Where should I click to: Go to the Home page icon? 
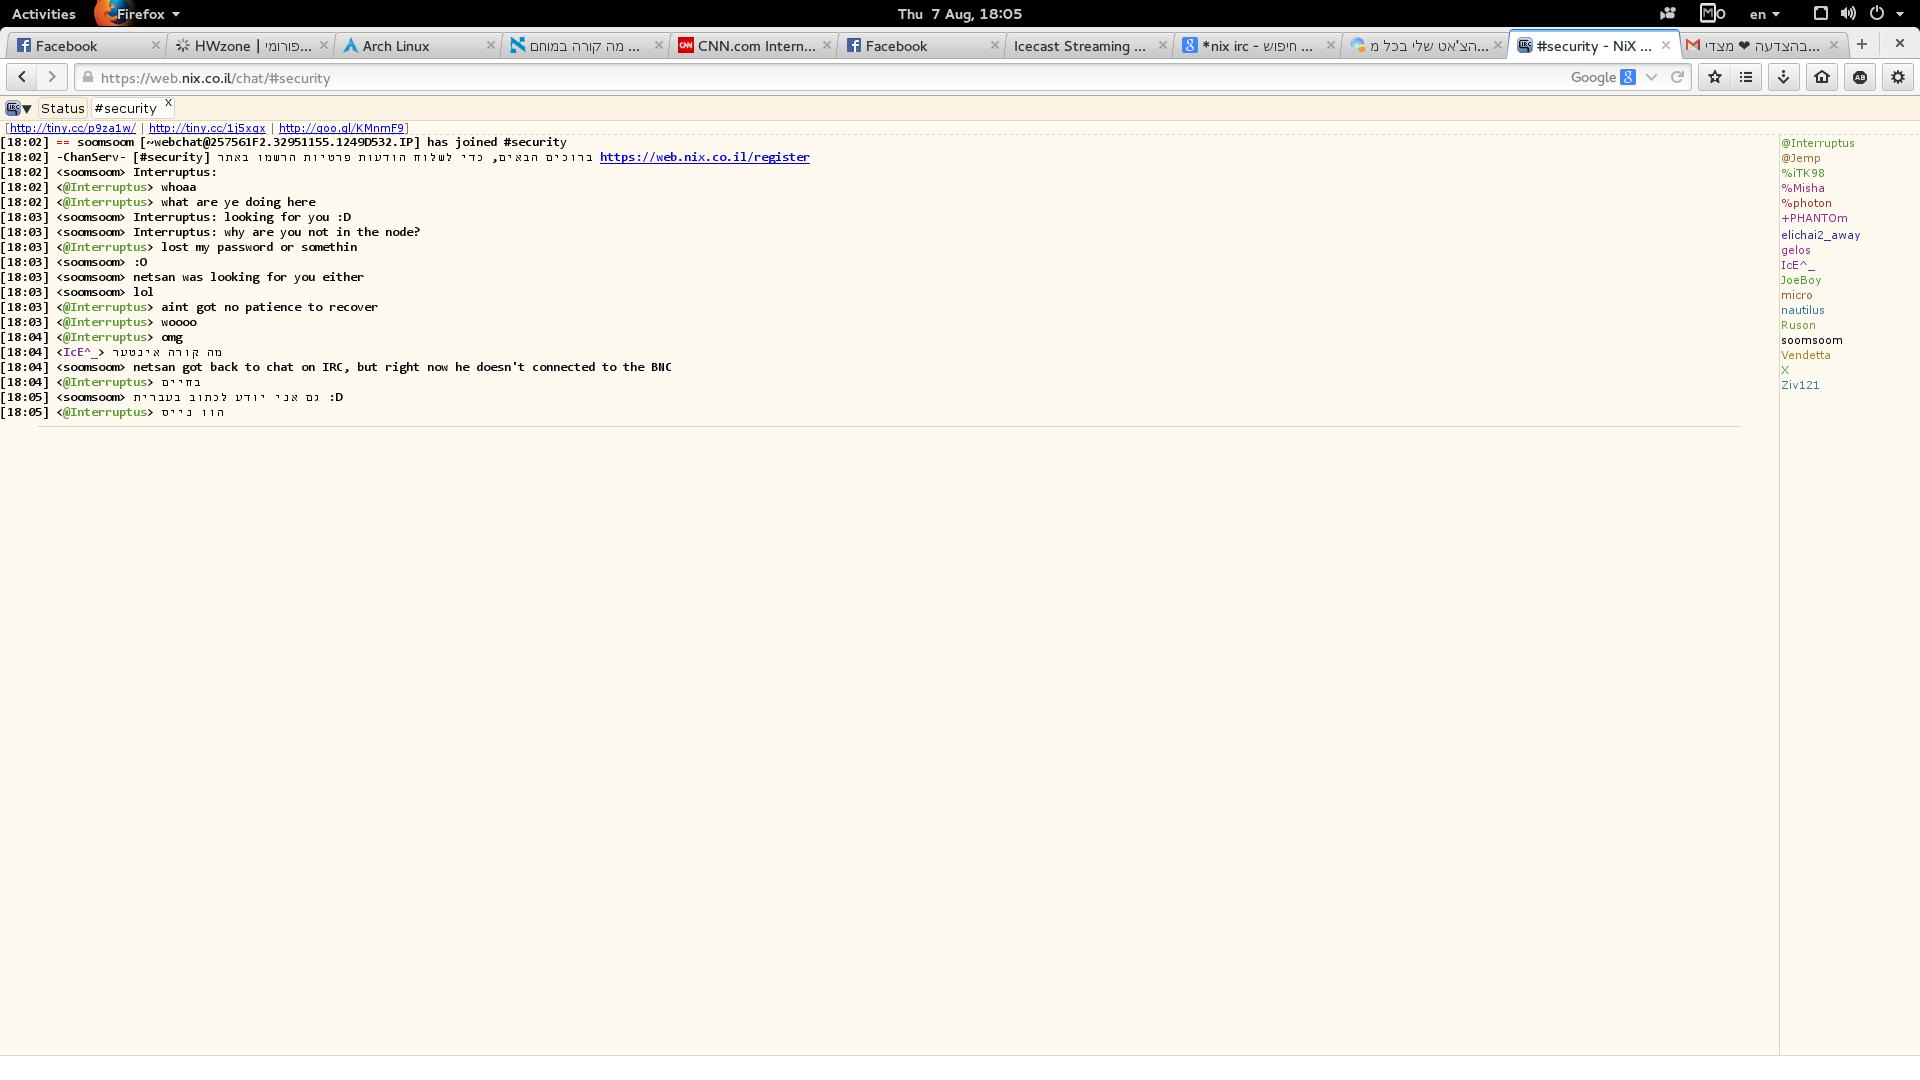click(1822, 77)
